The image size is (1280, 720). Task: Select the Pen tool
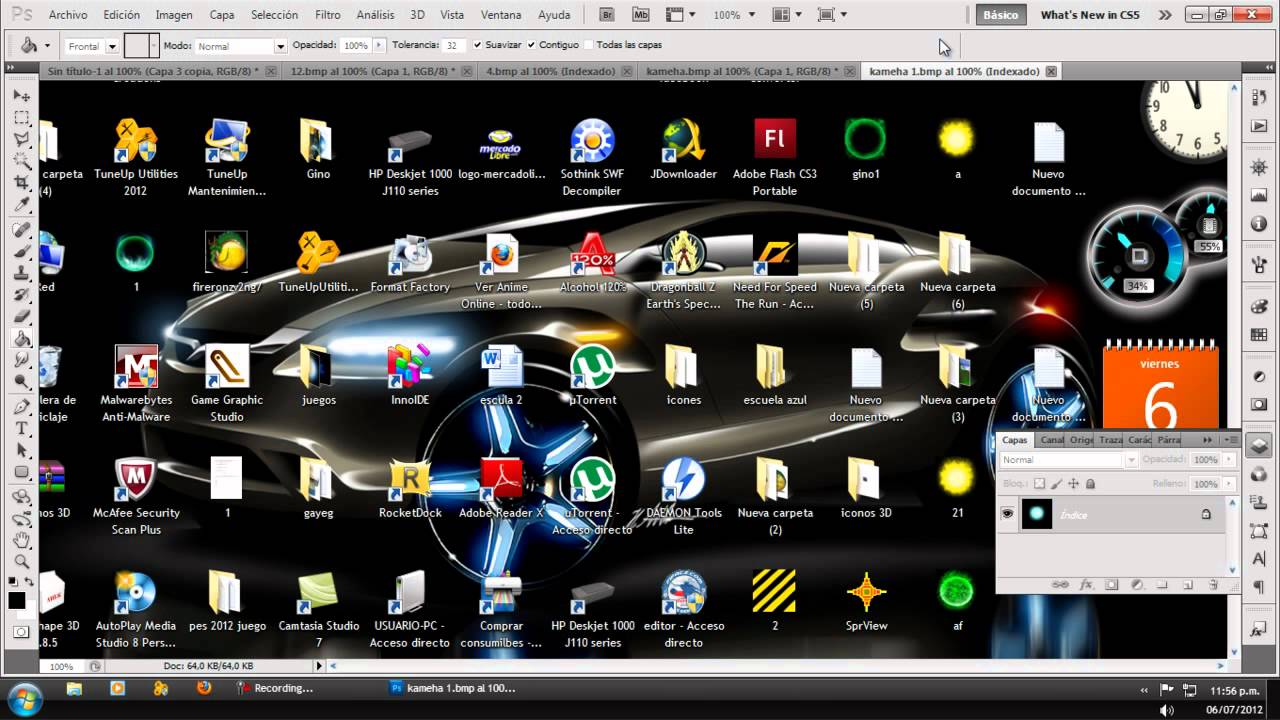point(21,407)
